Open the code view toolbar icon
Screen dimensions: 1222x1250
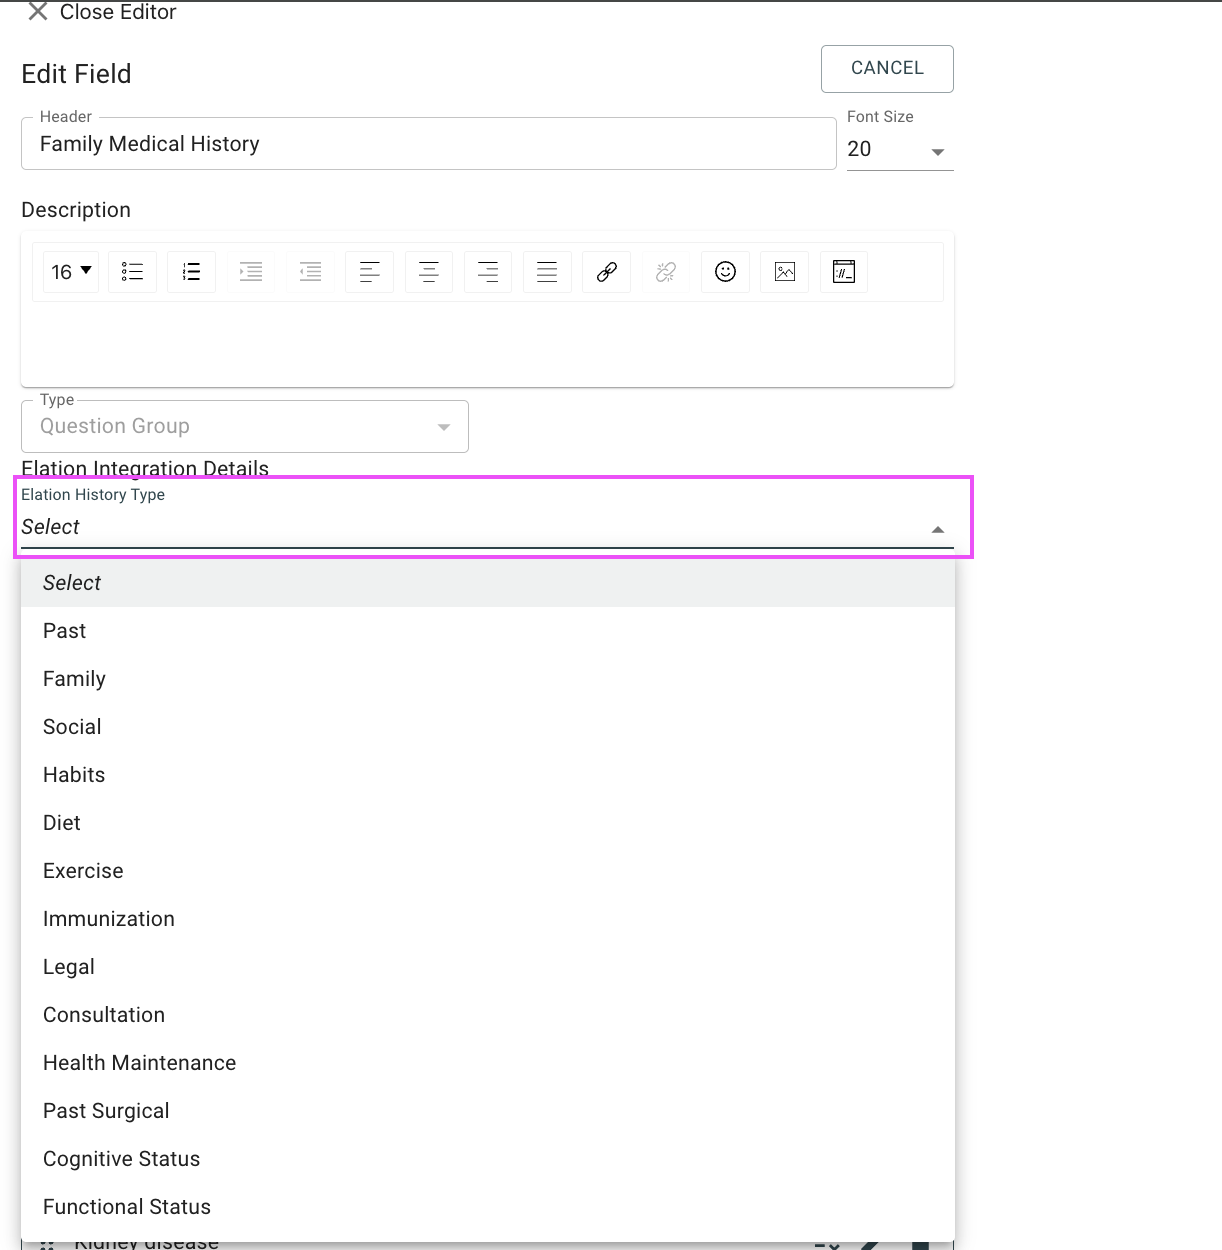click(x=844, y=272)
